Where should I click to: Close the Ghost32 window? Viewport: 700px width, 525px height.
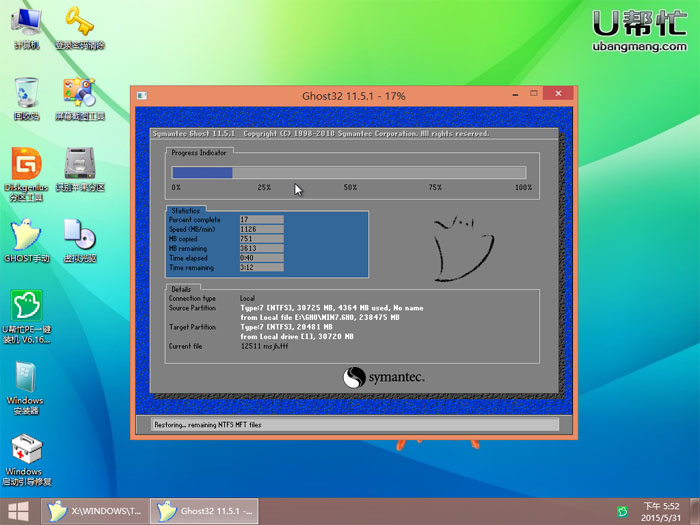(x=557, y=95)
